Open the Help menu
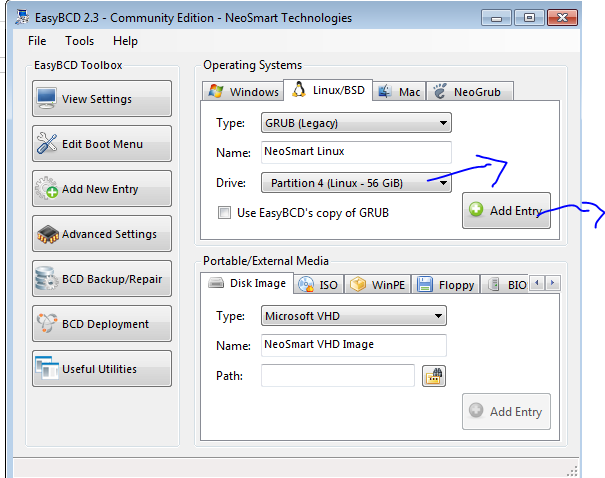Viewport: 605px width, 478px height. tap(125, 41)
